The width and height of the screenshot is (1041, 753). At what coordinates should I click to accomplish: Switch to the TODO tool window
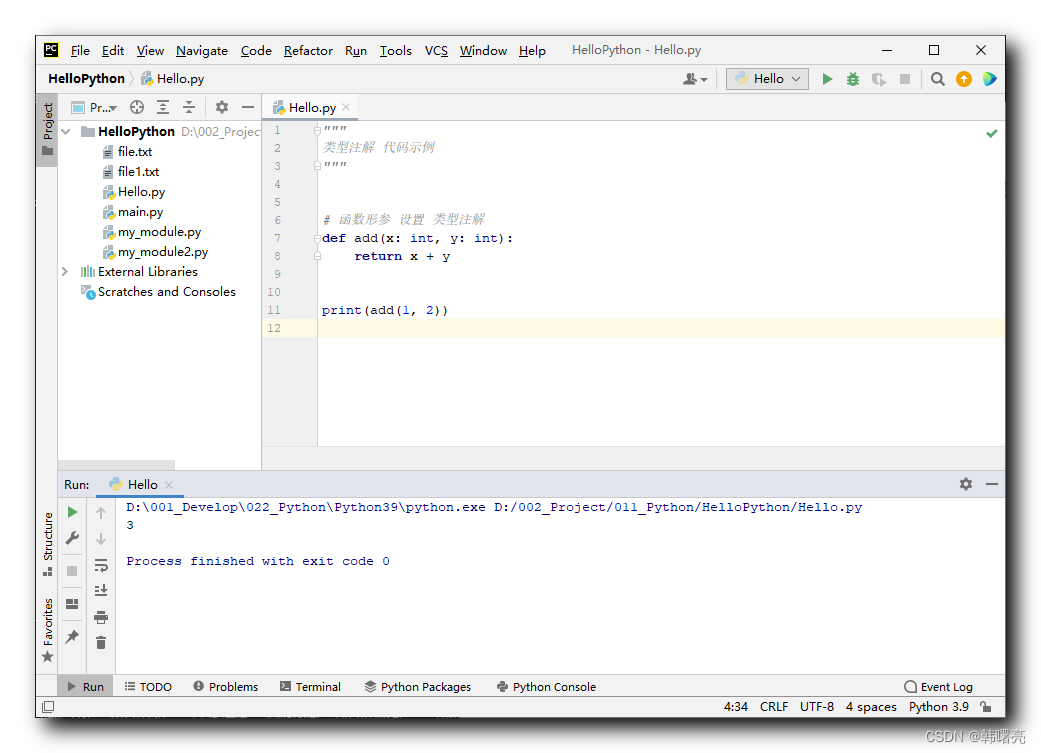click(148, 687)
